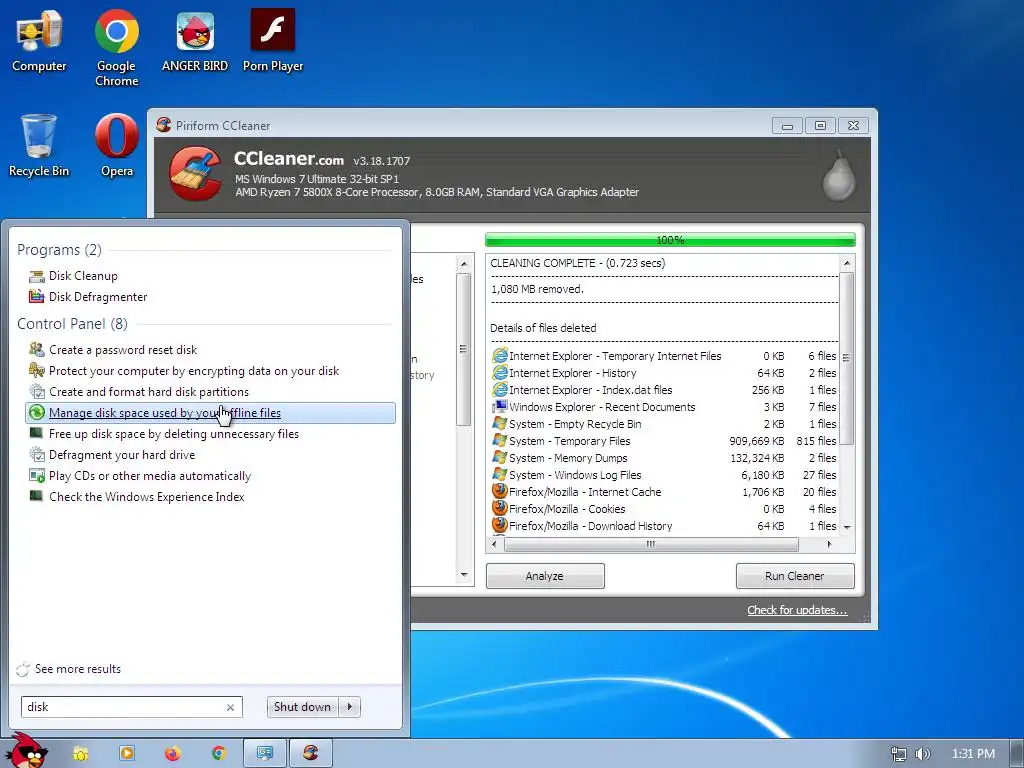This screenshot has height=768, width=1024.
Task: Click the Piriform pear logo
Action: pos(839,175)
